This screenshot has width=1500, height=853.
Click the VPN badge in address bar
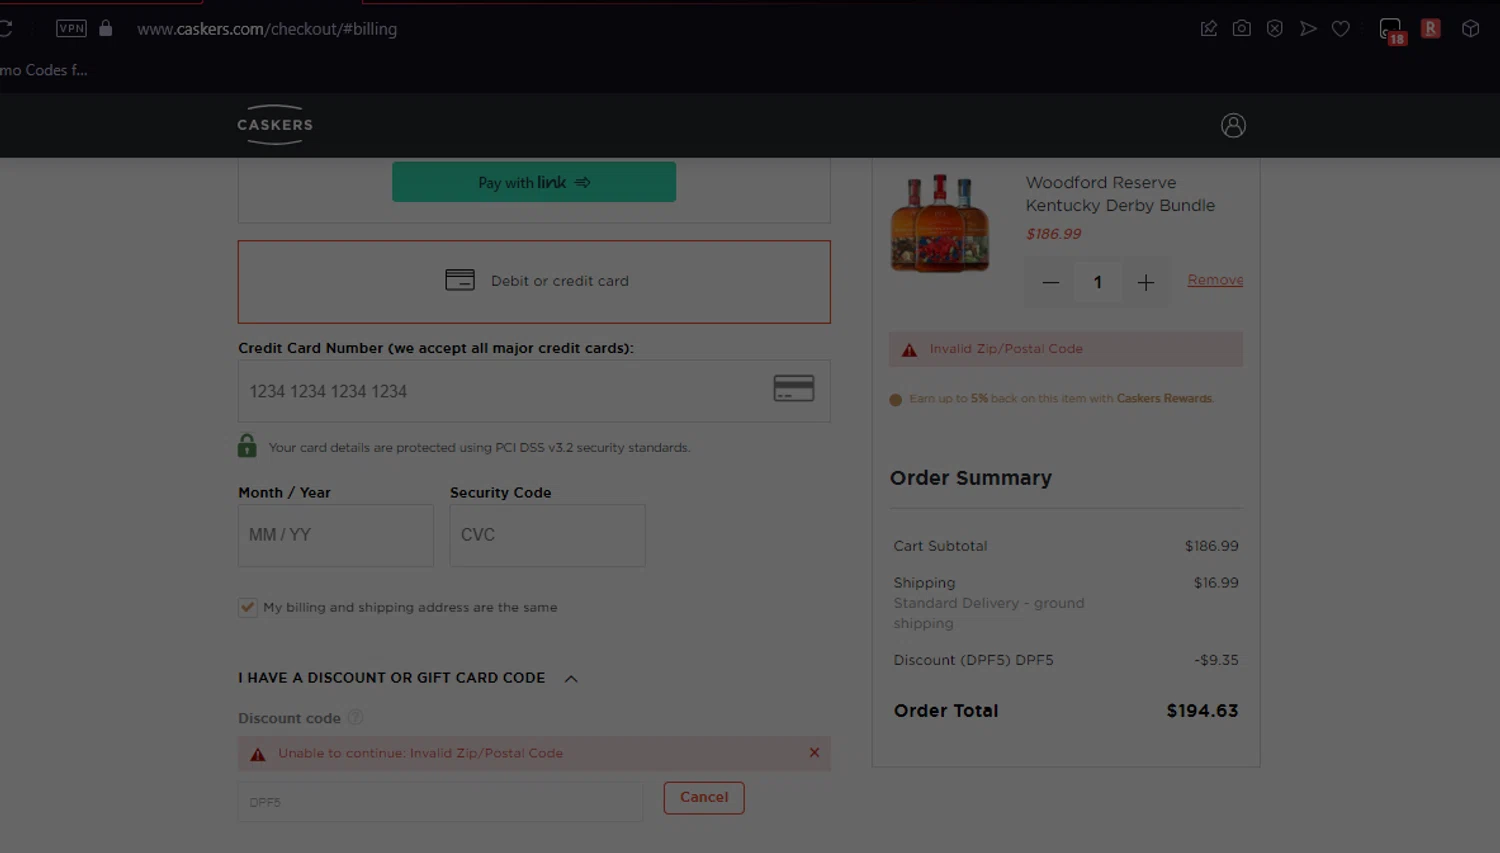(71, 28)
